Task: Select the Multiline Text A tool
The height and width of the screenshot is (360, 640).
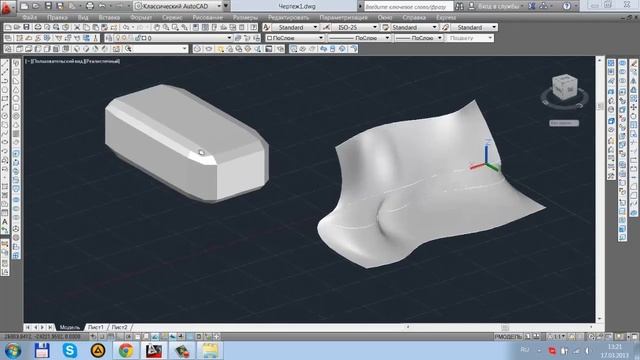Action: pyautogui.click(x=5, y=222)
